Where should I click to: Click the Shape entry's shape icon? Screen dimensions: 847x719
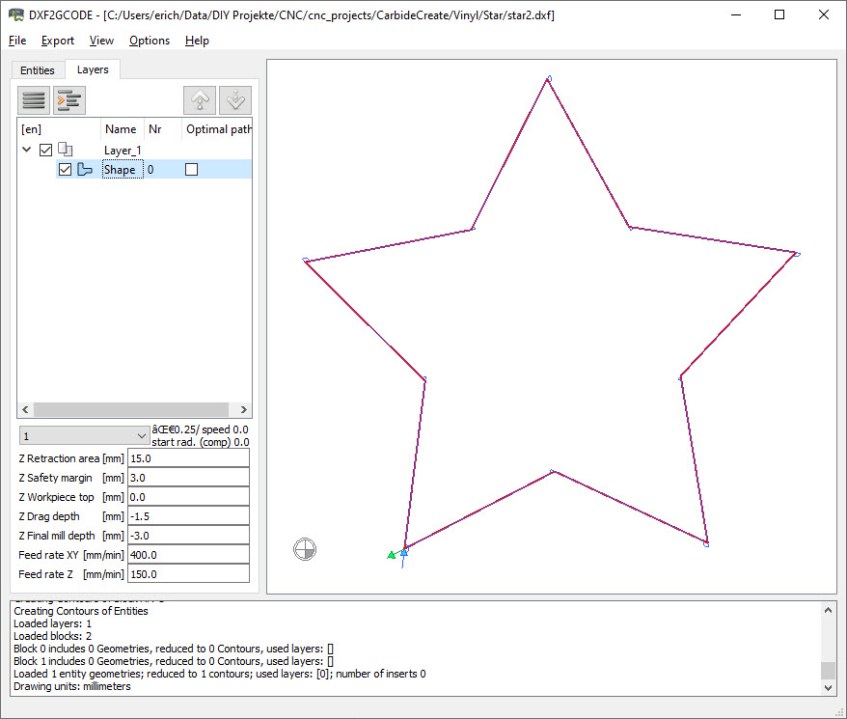coord(85,170)
